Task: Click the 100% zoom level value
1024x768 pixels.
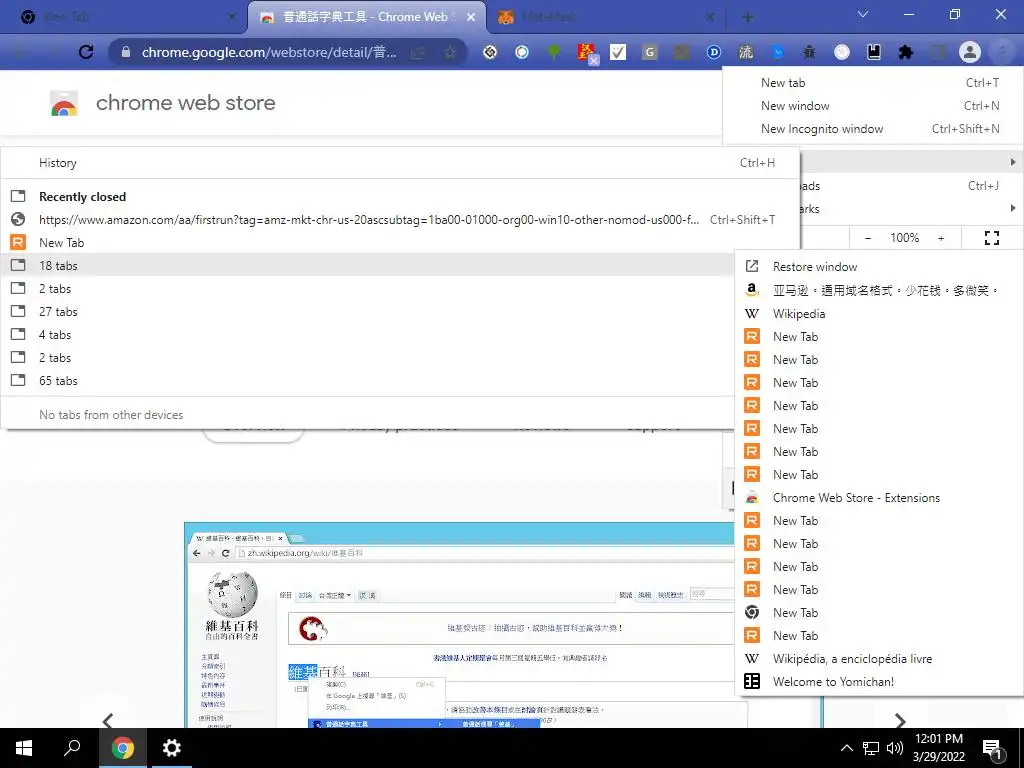Action: [x=904, y=238]
